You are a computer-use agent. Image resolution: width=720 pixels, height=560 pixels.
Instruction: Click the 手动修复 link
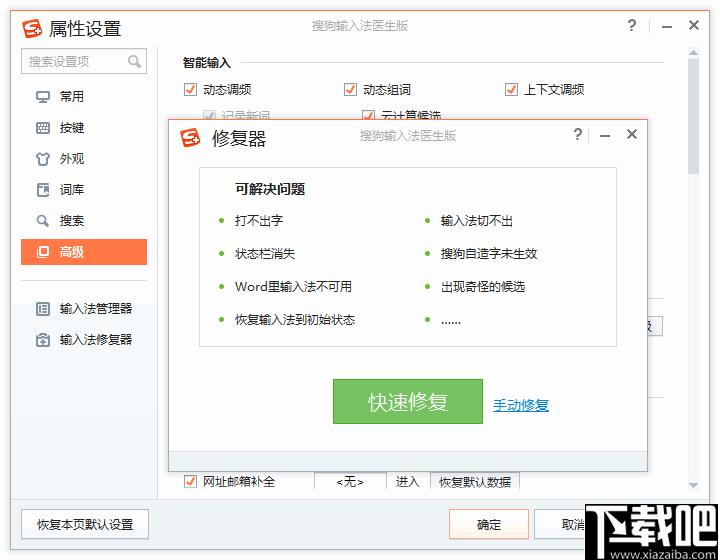[x=521, y=405]
